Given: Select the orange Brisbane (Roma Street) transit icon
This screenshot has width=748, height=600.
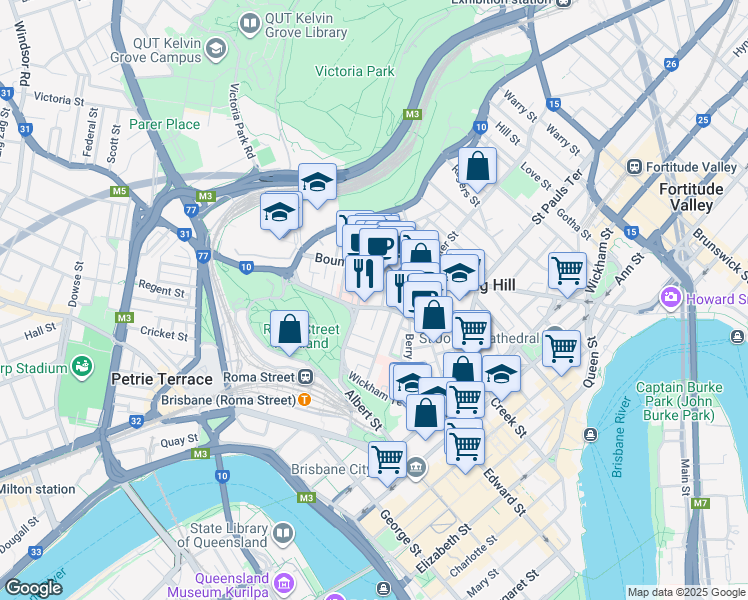Looking at the screenshot, I should (x=304, y=399).
